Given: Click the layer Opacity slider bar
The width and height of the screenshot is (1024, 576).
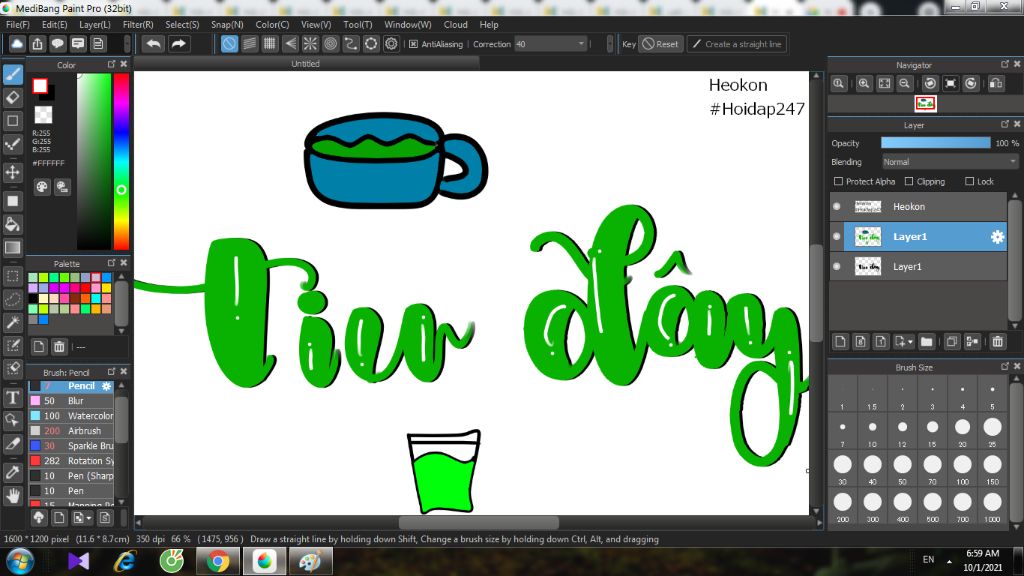Looking at the screenshot, I should 935,143.
